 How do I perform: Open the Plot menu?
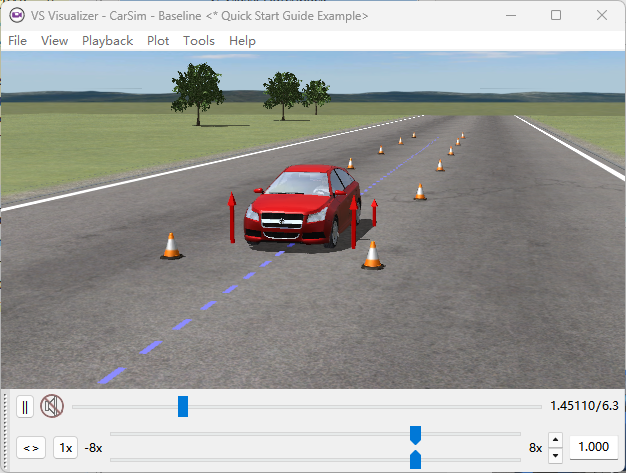pos(158,41)
